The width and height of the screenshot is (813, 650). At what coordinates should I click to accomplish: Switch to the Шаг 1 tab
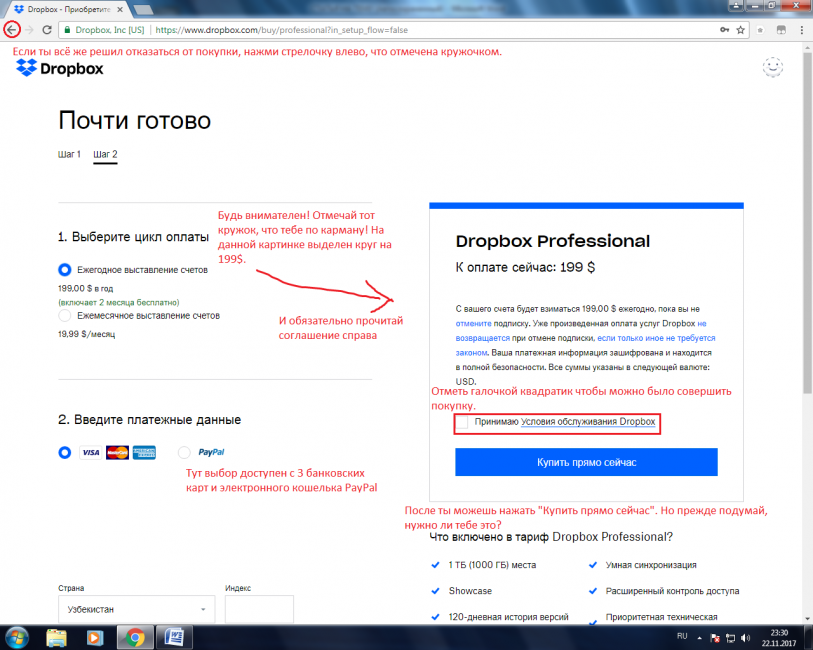point(69,154)
